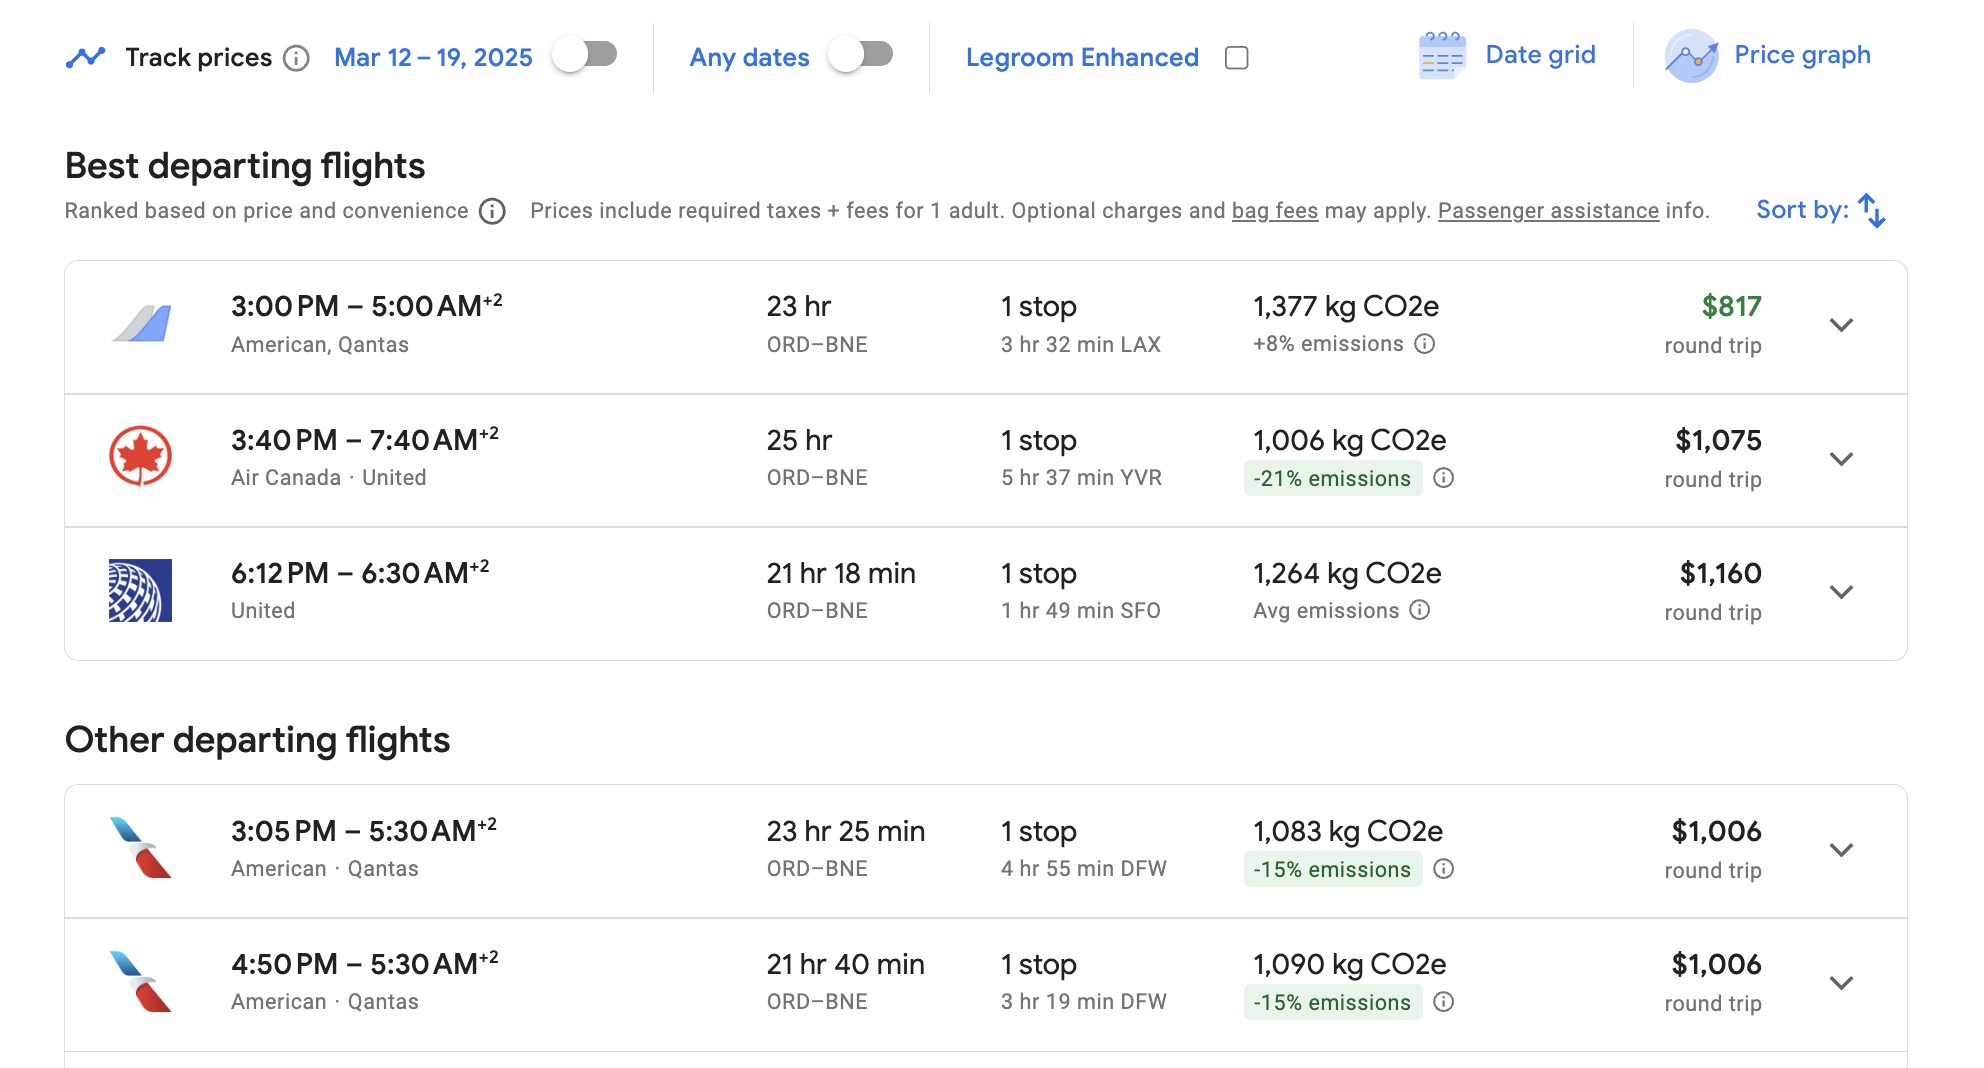Enable price tracking for these dates
This screenshot has width=1984, height=1068.
coord(586,57)
